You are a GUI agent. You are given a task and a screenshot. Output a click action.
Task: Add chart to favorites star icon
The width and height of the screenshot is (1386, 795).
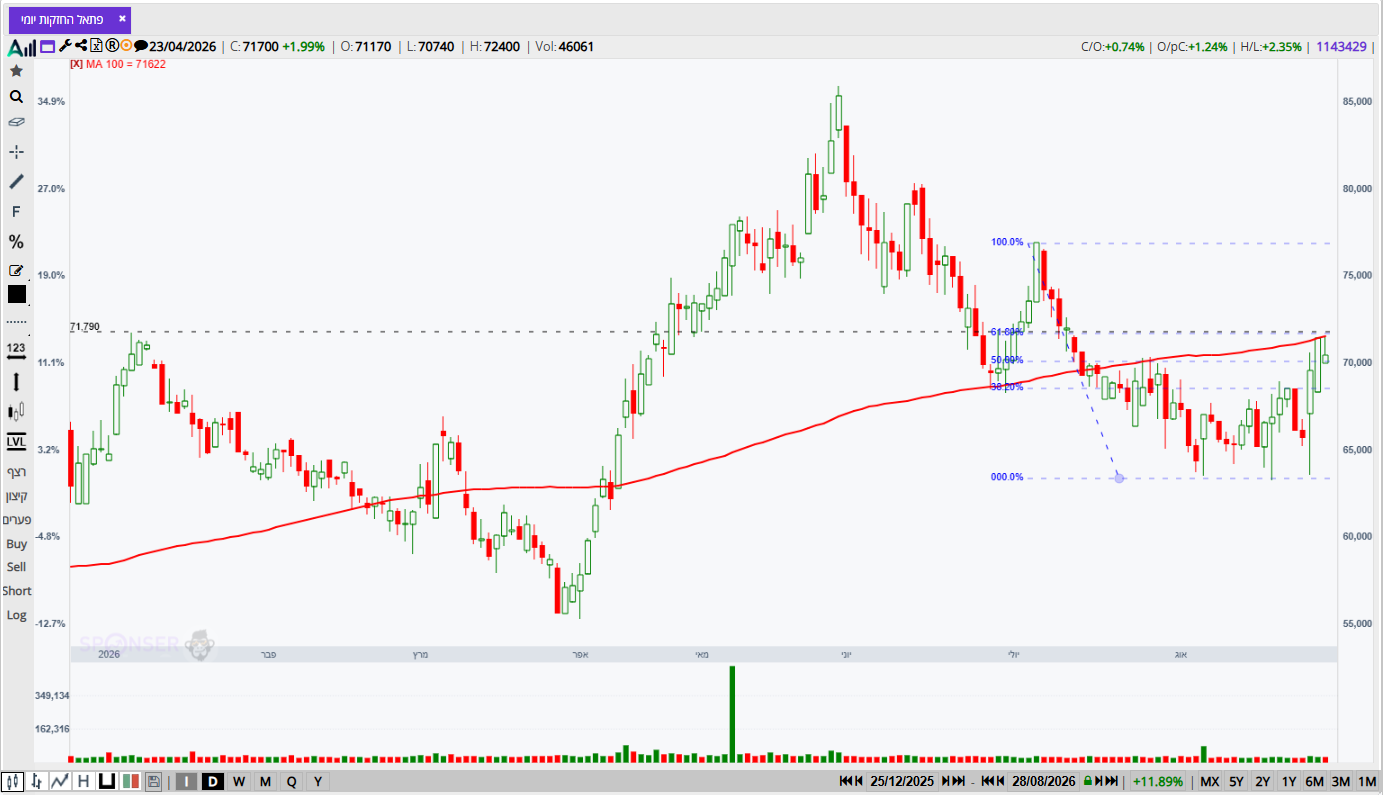click(16, 71)
